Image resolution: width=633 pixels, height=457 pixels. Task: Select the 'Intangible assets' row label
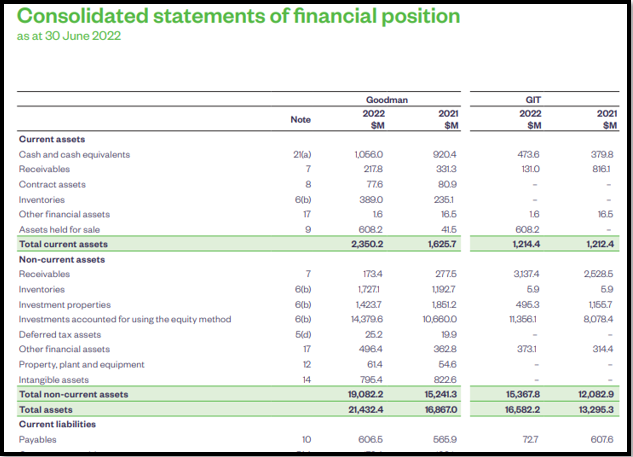[54, 380]
